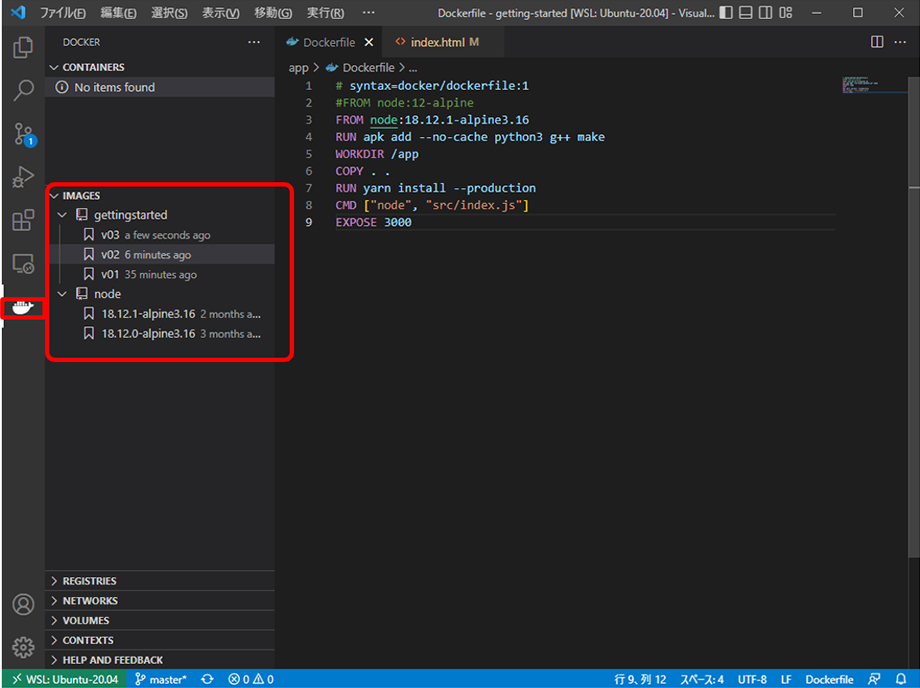Open the Manage gear icon
Screen dimensions: 920x688
[23, 647]
